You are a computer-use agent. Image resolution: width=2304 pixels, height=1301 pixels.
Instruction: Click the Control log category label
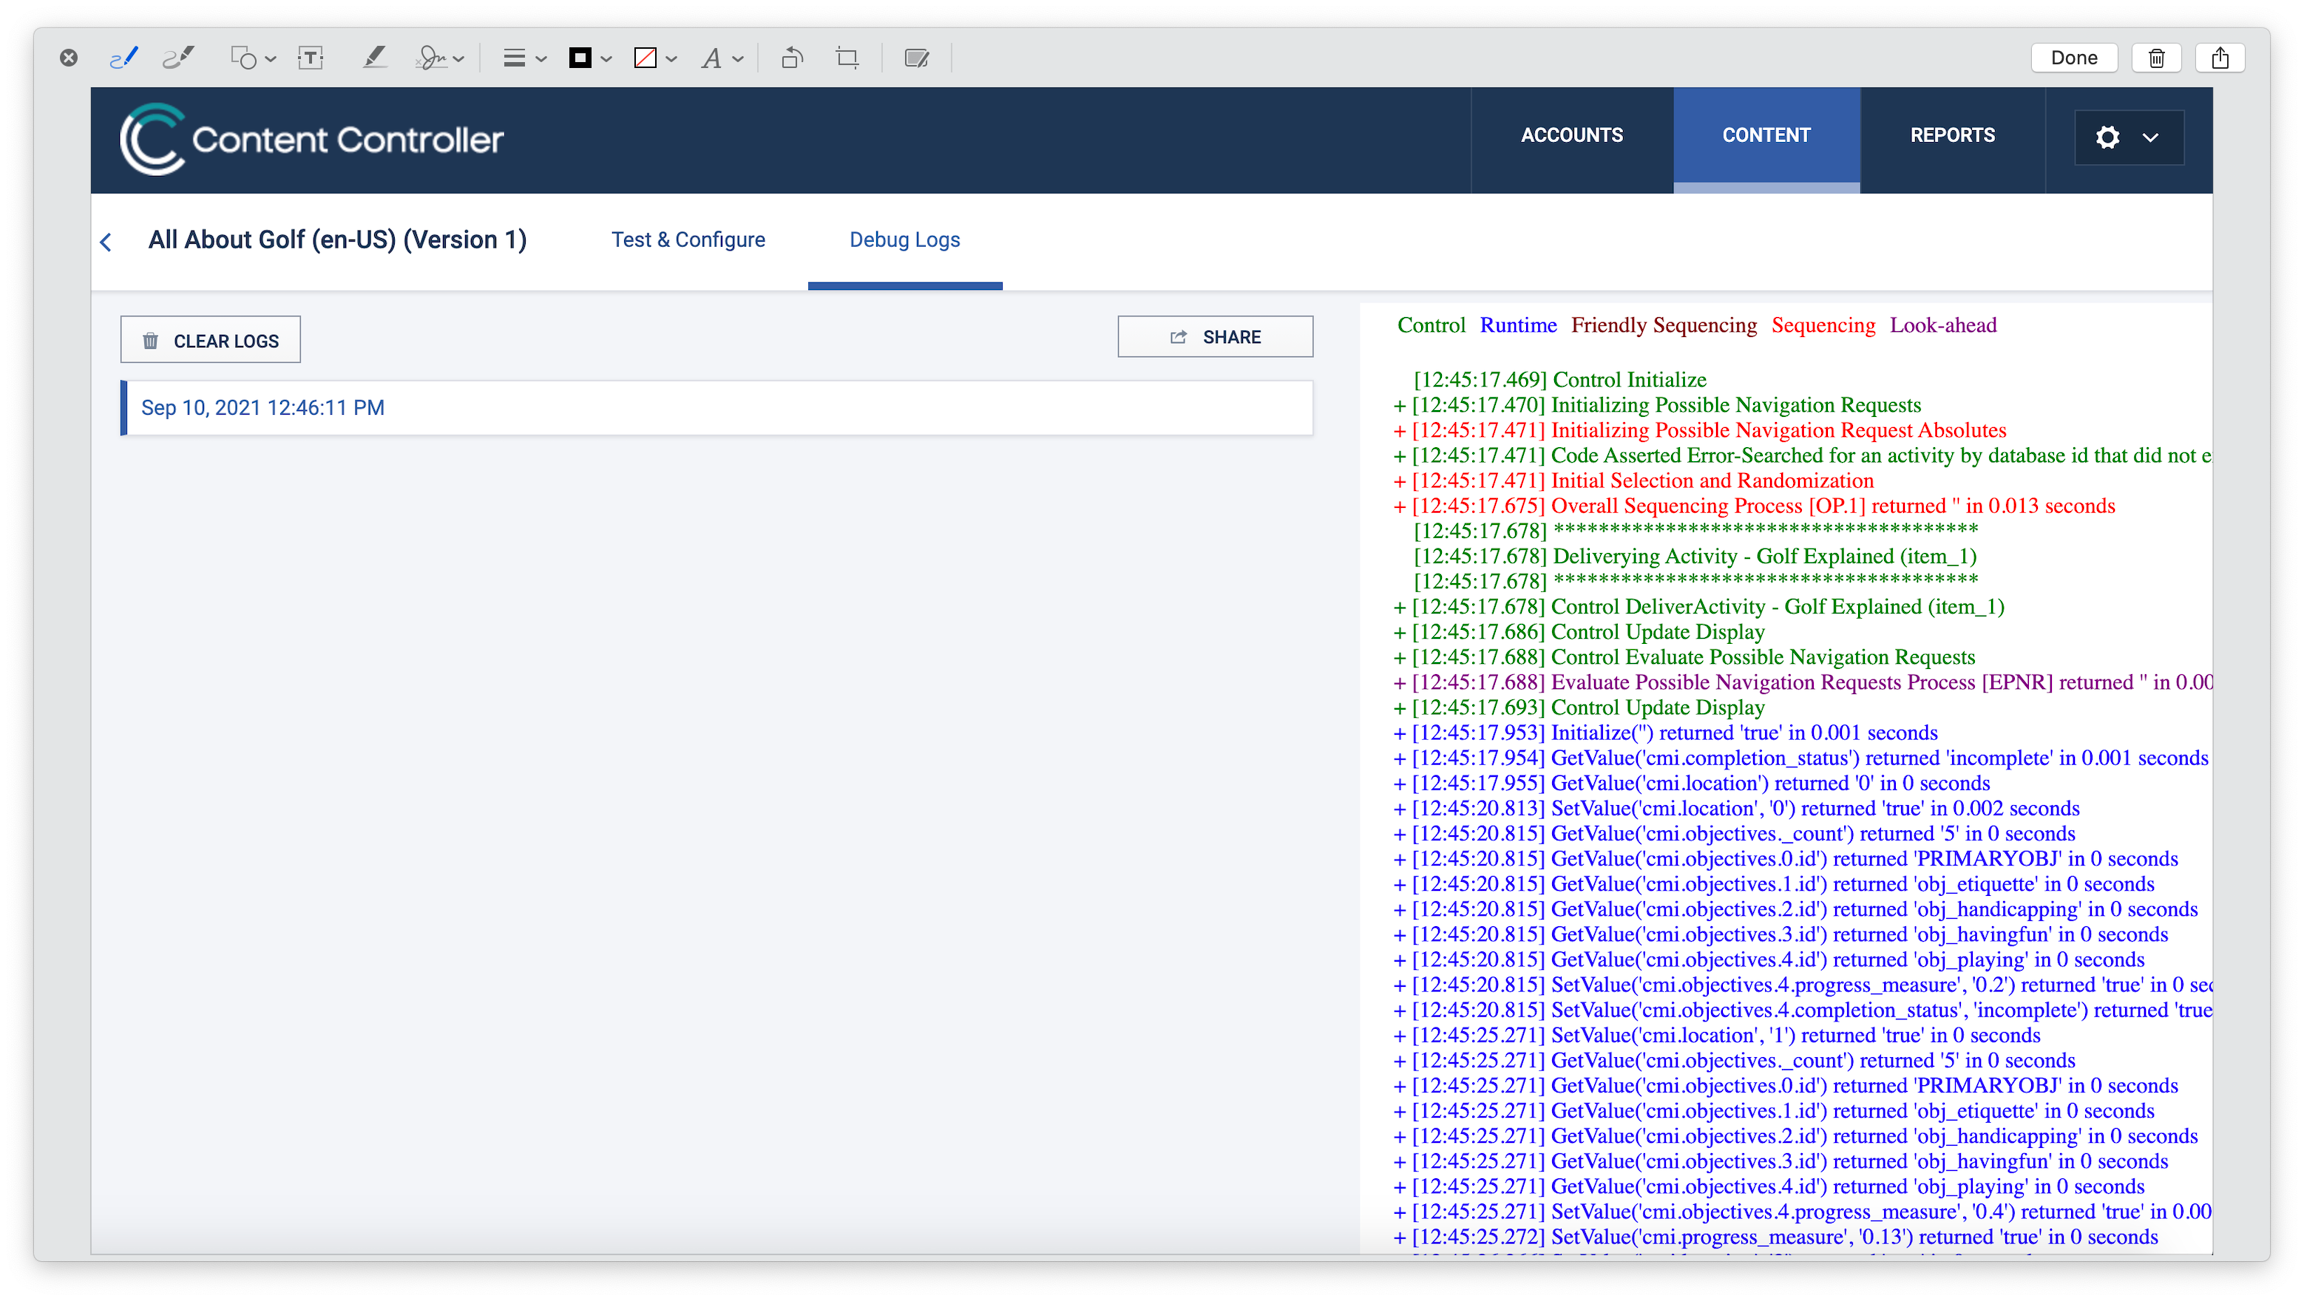point(1431,325)
